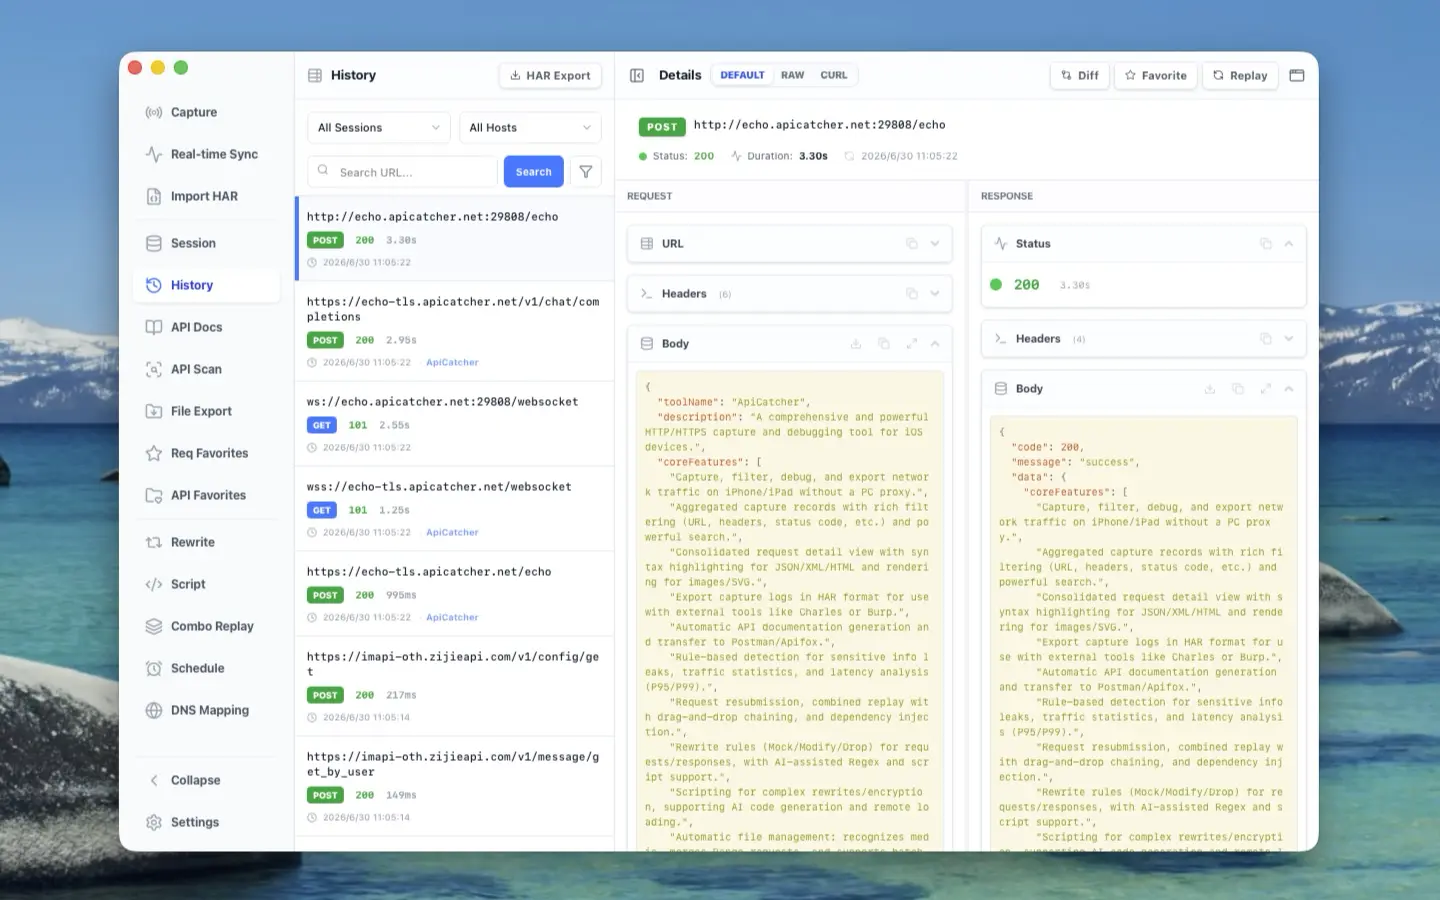Collapse the sidebar with Collapse chevron
Viewport: 1440px width, 900px height.
tap(154, 780)
